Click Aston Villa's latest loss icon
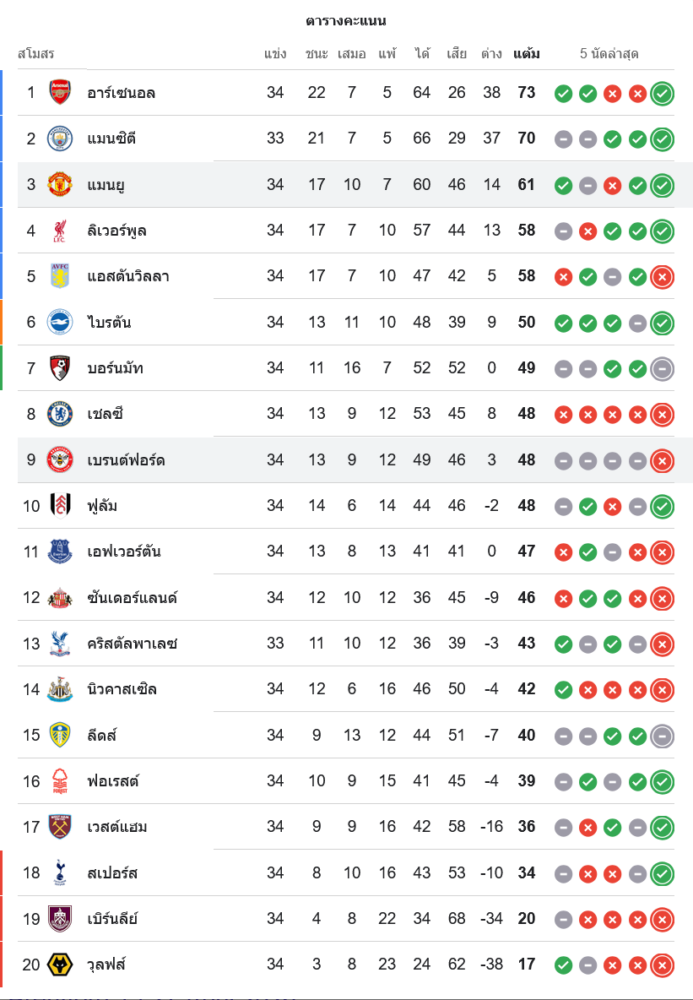The height and width of the screenshot is (1000, 693). coord(661,277)
